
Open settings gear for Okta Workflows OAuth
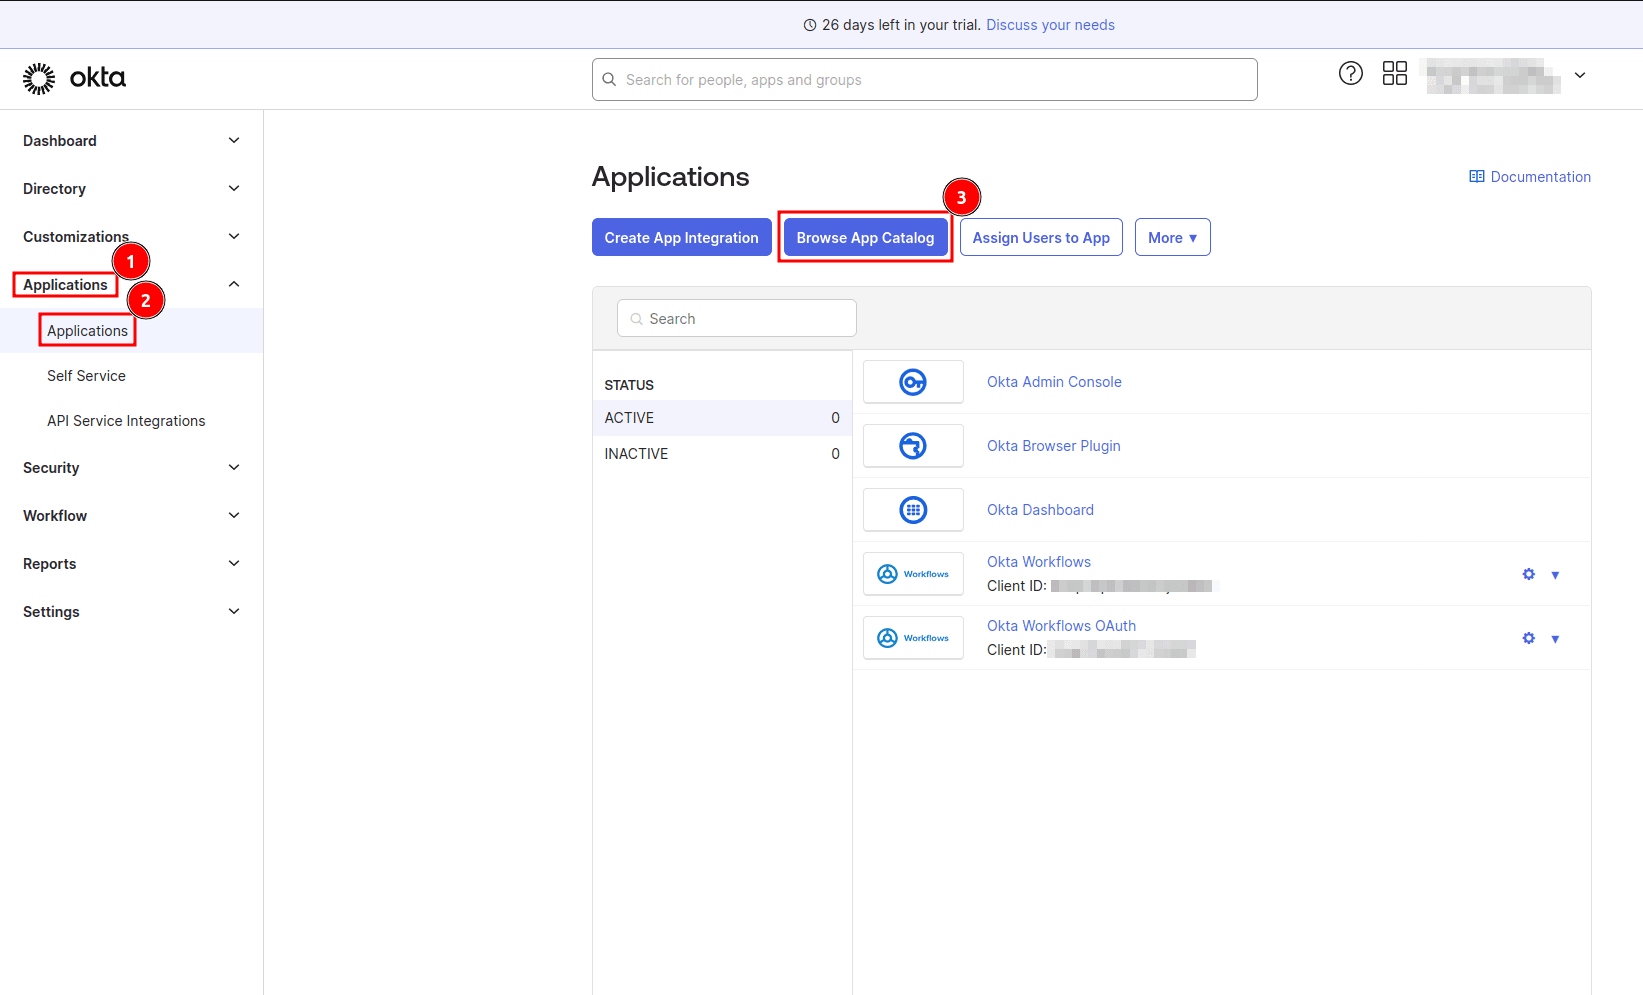point(1528,637)
